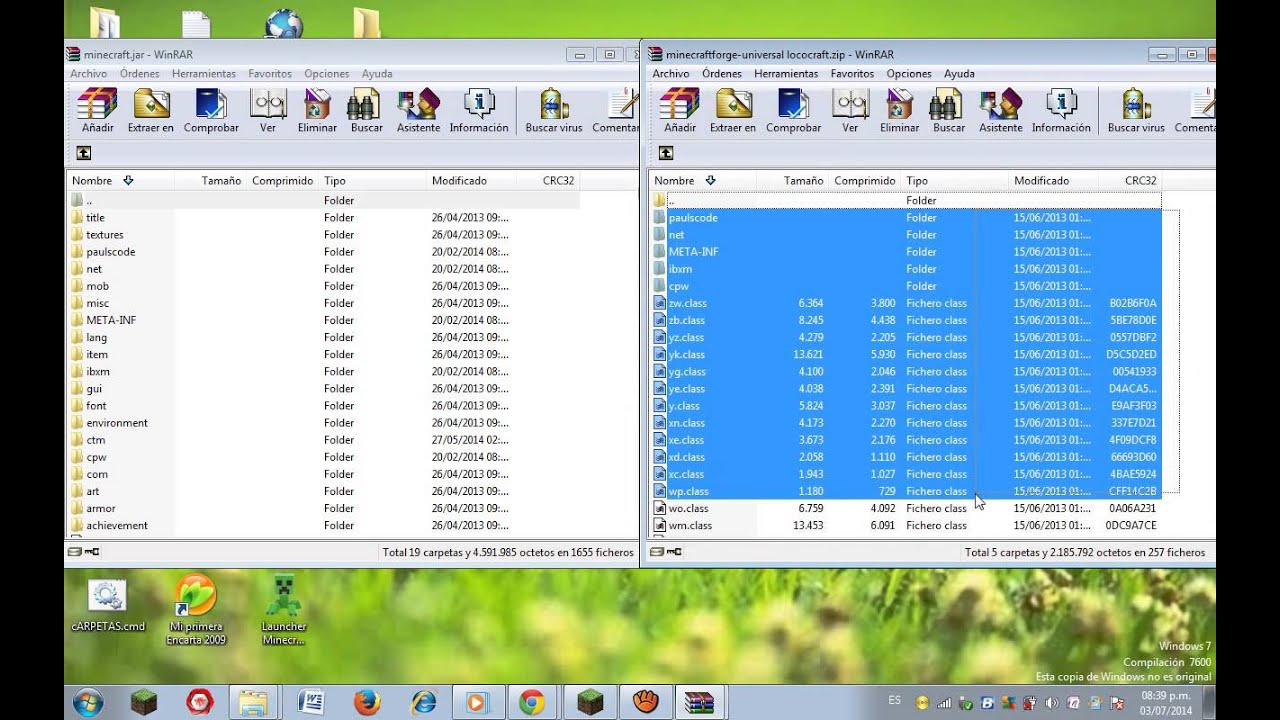This screenshot has height=720, width=1280.
Task: Open Opciones menu in minecraftforge zip window
Action: (909, 74)
